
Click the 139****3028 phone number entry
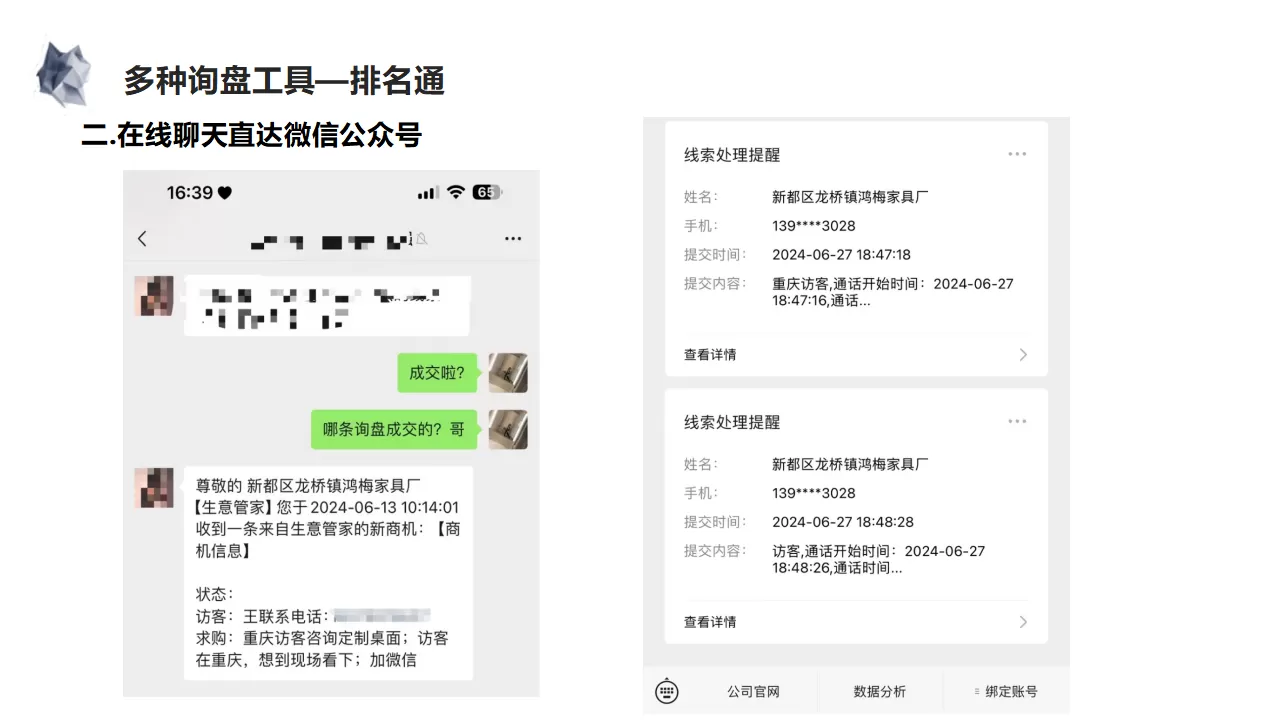815,225
